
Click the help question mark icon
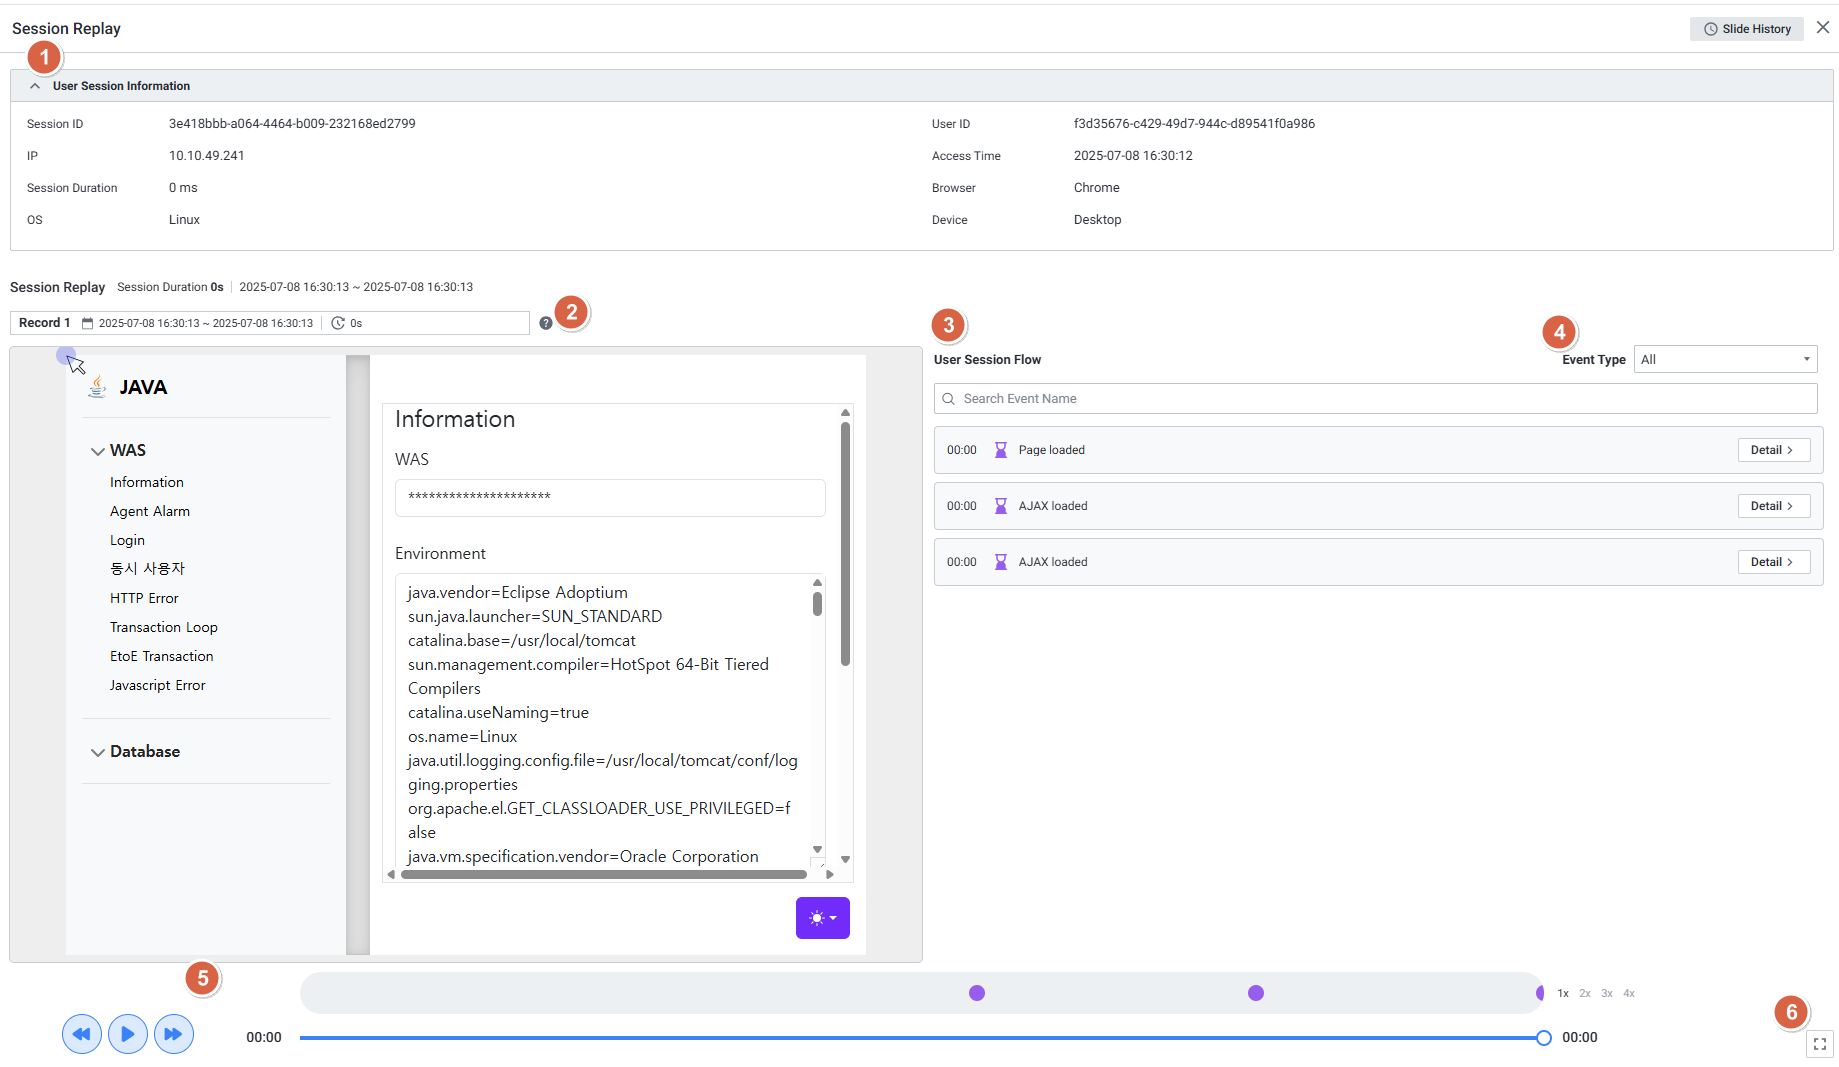(x=545, y=323)
